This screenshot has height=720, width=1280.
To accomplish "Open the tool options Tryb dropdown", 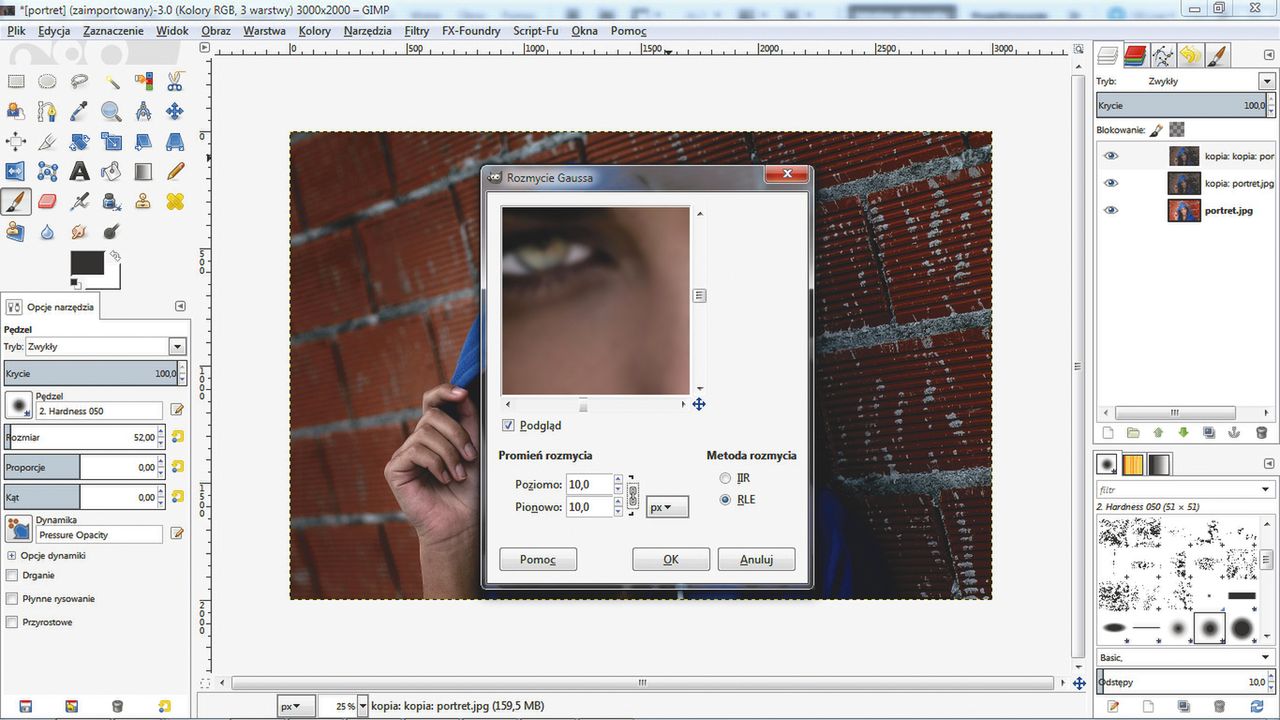I will click(x=177, y=346).
